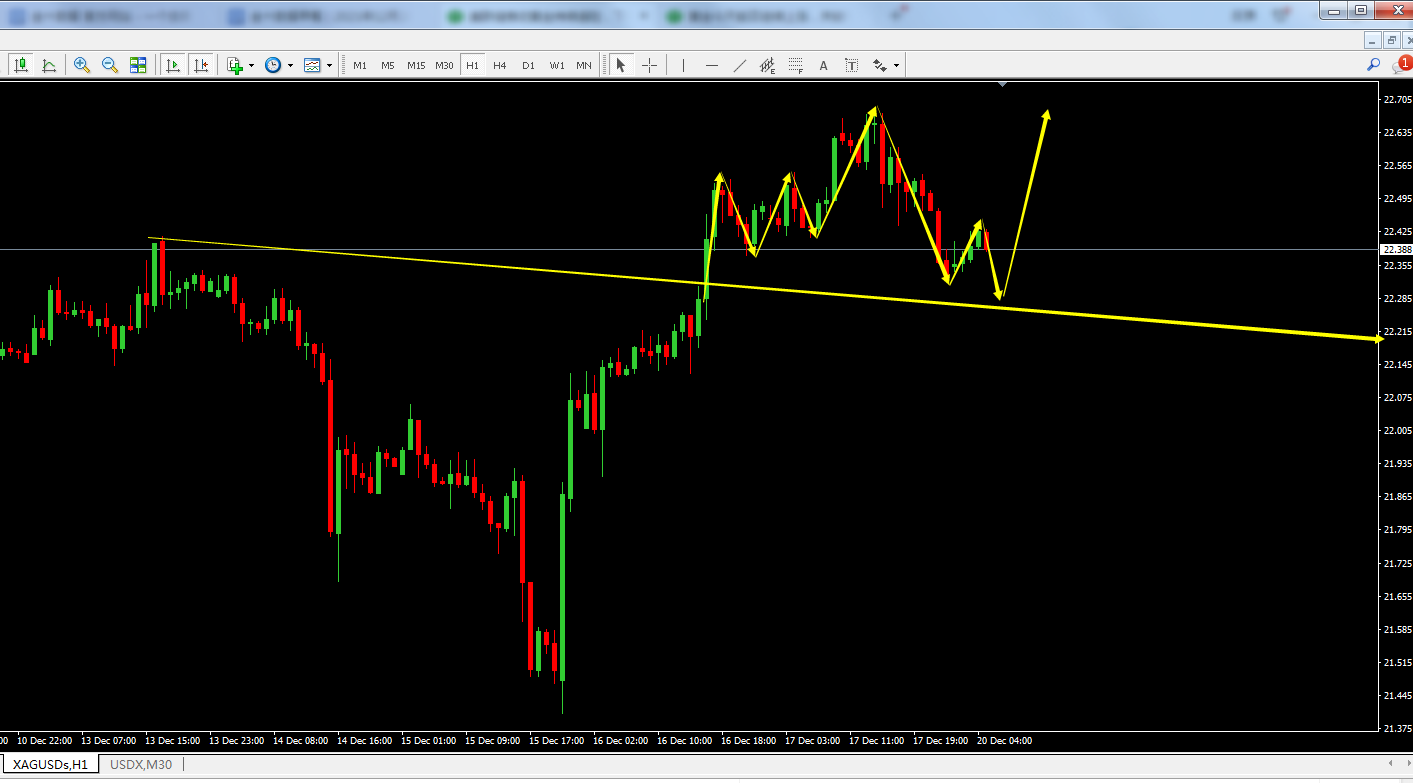Zoom in on the chart
1413x783 pixels.
pos(82,65)
